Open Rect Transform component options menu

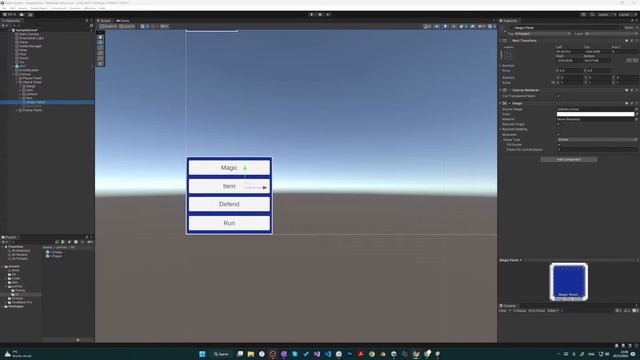pos(636,41)
